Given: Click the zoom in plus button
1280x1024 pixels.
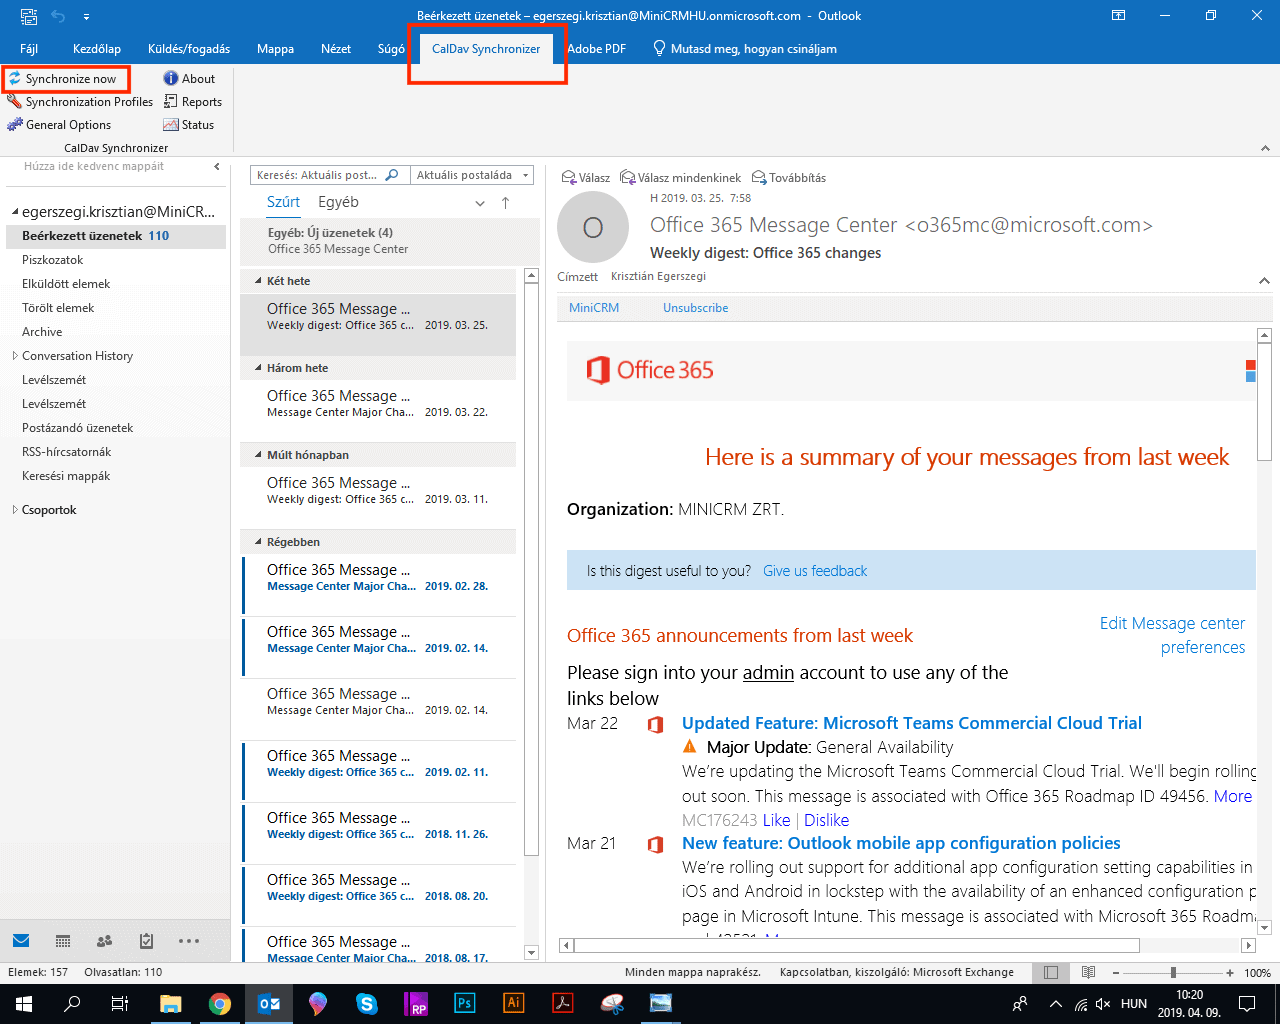Looking at the screenshot, I should [1229, 972].
